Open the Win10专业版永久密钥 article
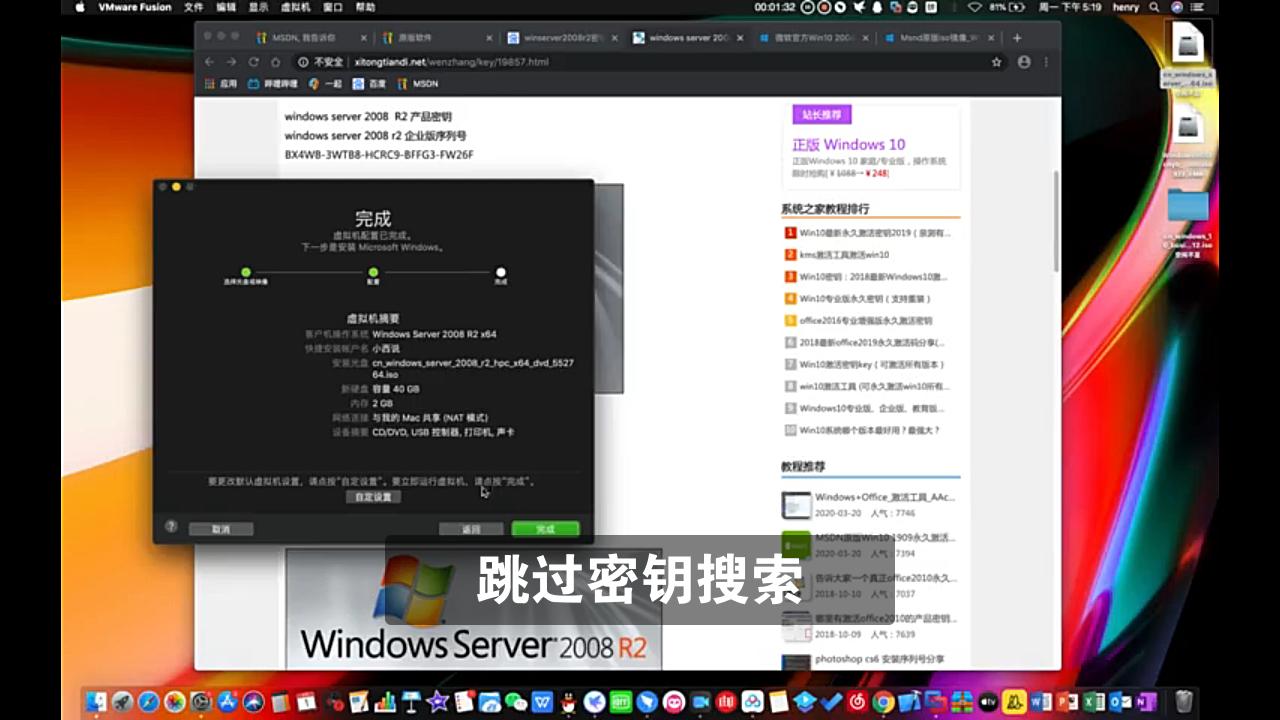The image size is (1280, 720). click(865, 299)
